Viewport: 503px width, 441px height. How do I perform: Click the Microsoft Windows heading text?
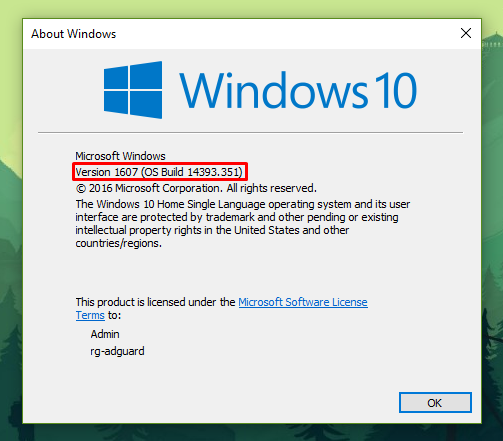tap(120, 156)
